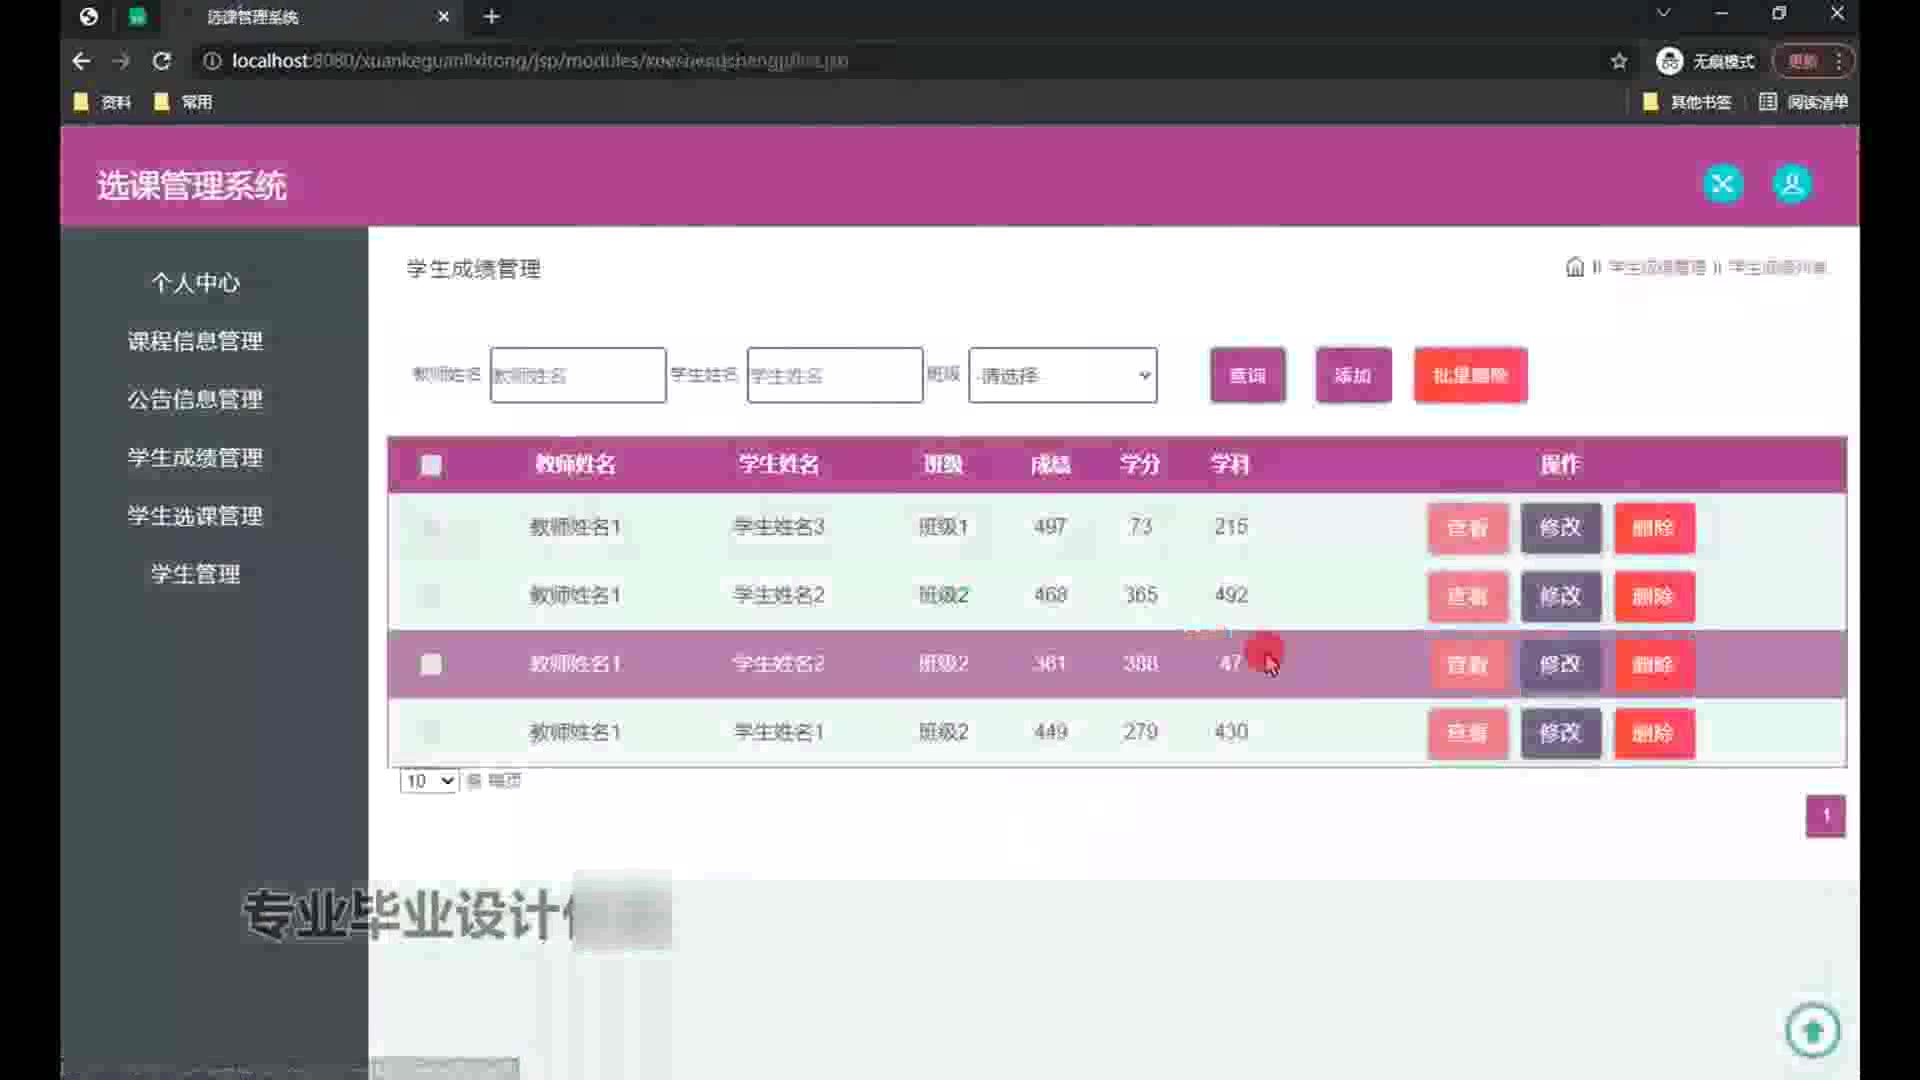Screen dimensions: 1920x1080
Task: Click 修改 button for 学生姓名3 row
Action: pos(1560,527)
